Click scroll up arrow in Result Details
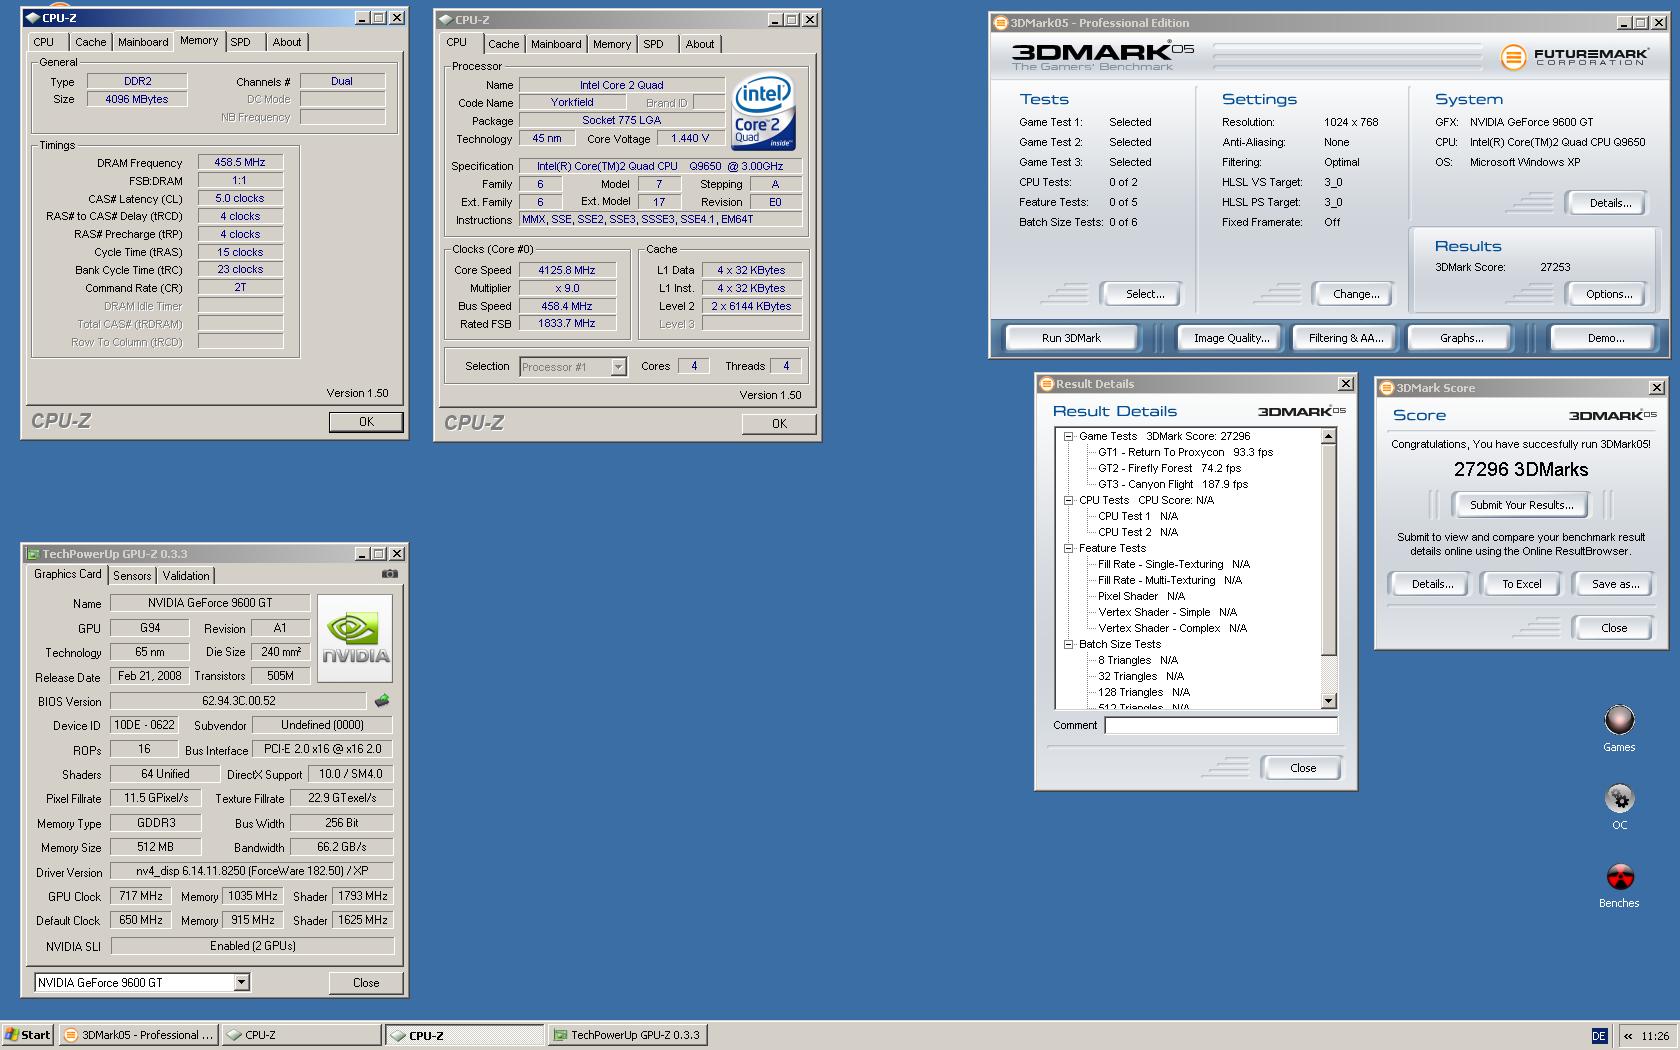Screen dimensions: 1680x1050 tap(1329, 436)
